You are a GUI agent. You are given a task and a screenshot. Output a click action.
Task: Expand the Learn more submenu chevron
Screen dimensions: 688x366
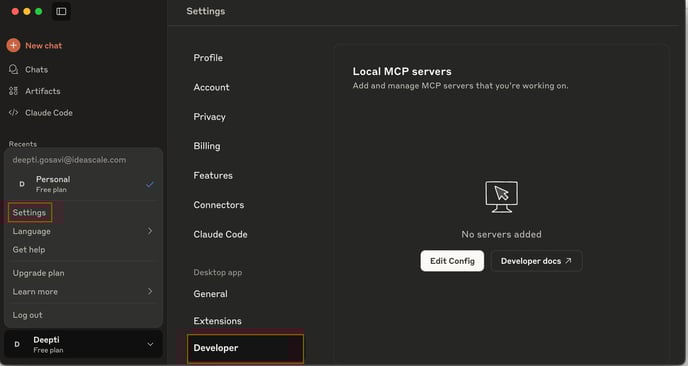tap(150, 291)
